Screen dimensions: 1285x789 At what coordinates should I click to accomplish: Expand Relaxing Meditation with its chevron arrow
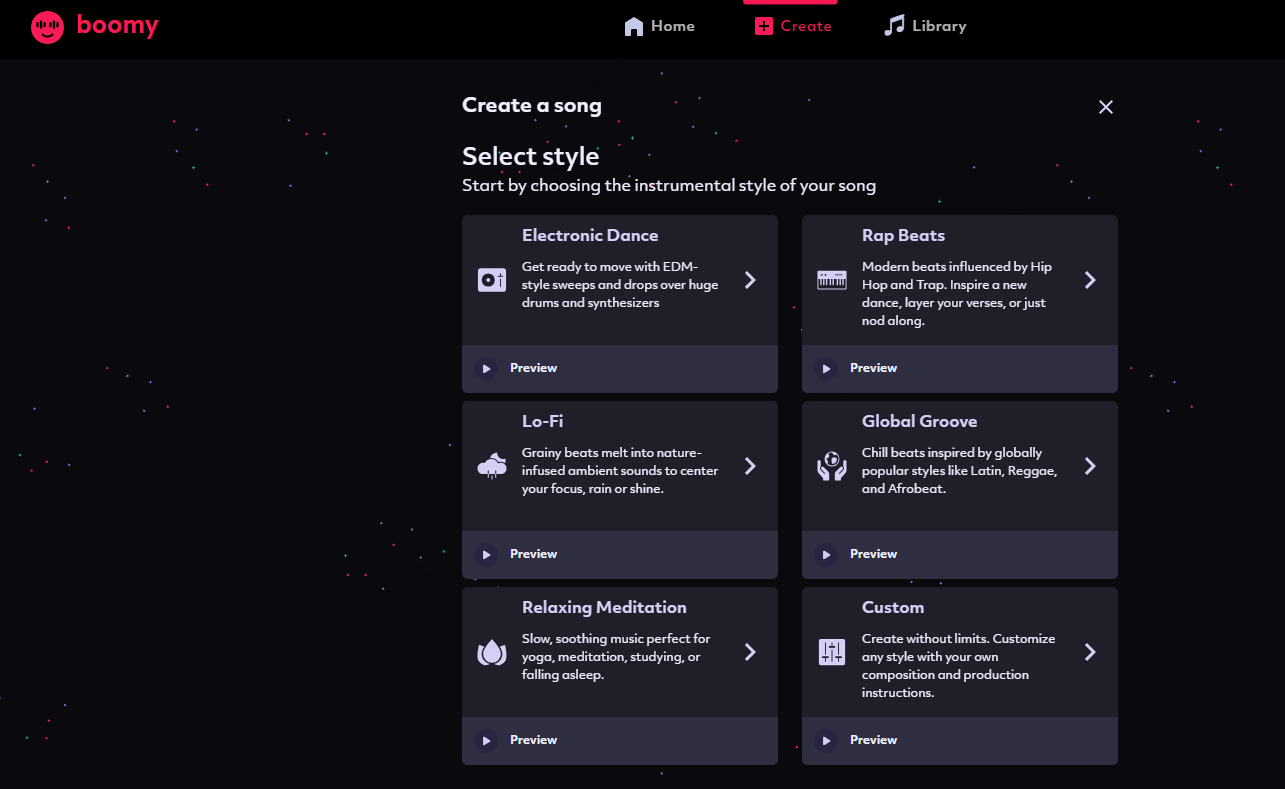750,652
